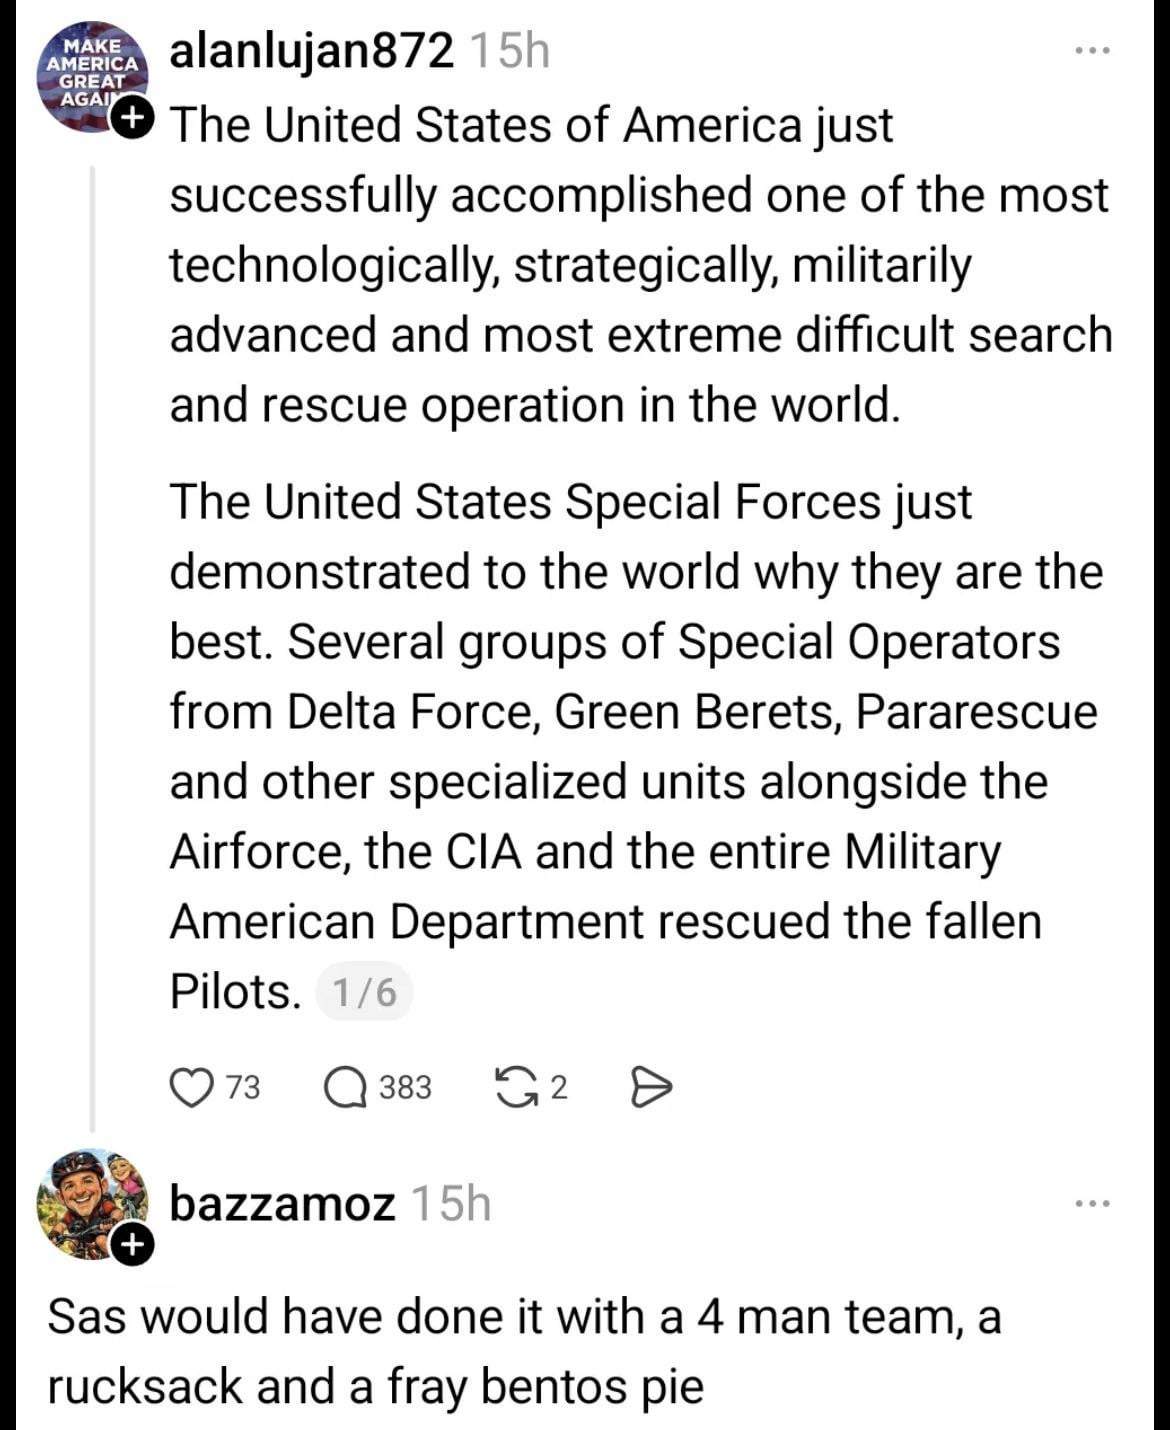Open replies via the comment bubble icon

(x=346, y=1087)
